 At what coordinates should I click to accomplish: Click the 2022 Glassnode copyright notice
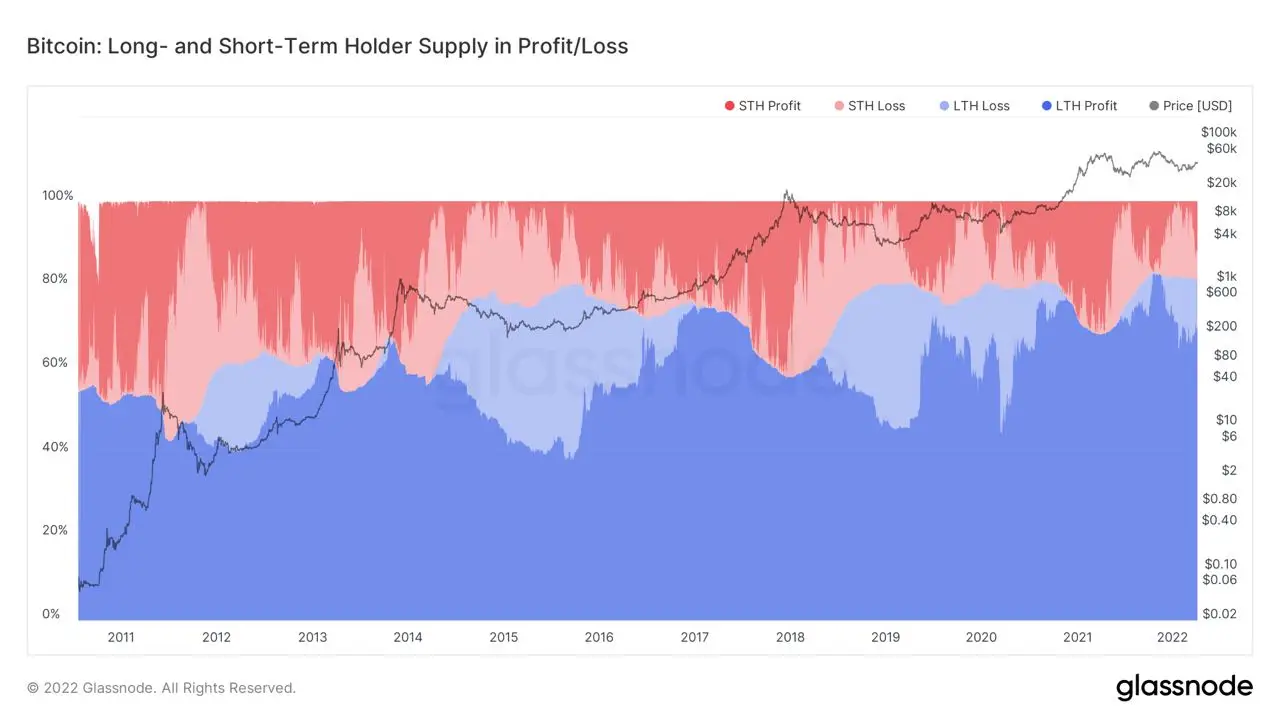point(161,688)
